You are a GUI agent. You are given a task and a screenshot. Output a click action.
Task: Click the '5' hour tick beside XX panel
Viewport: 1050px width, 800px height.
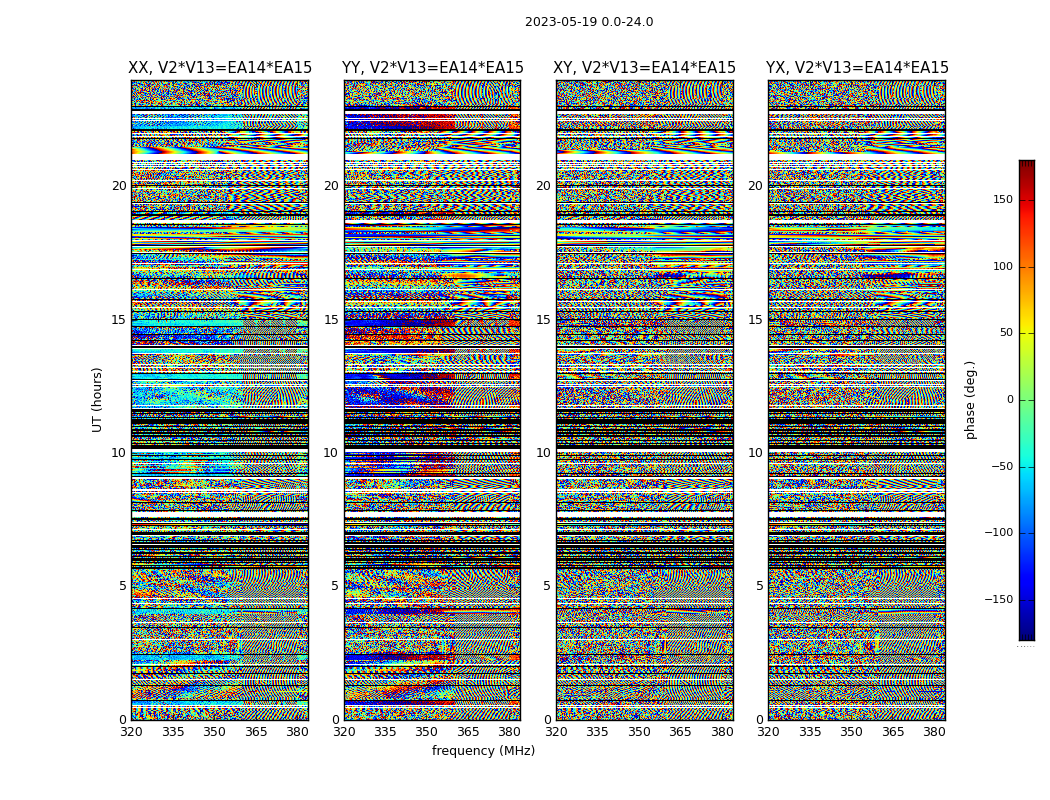123,586
